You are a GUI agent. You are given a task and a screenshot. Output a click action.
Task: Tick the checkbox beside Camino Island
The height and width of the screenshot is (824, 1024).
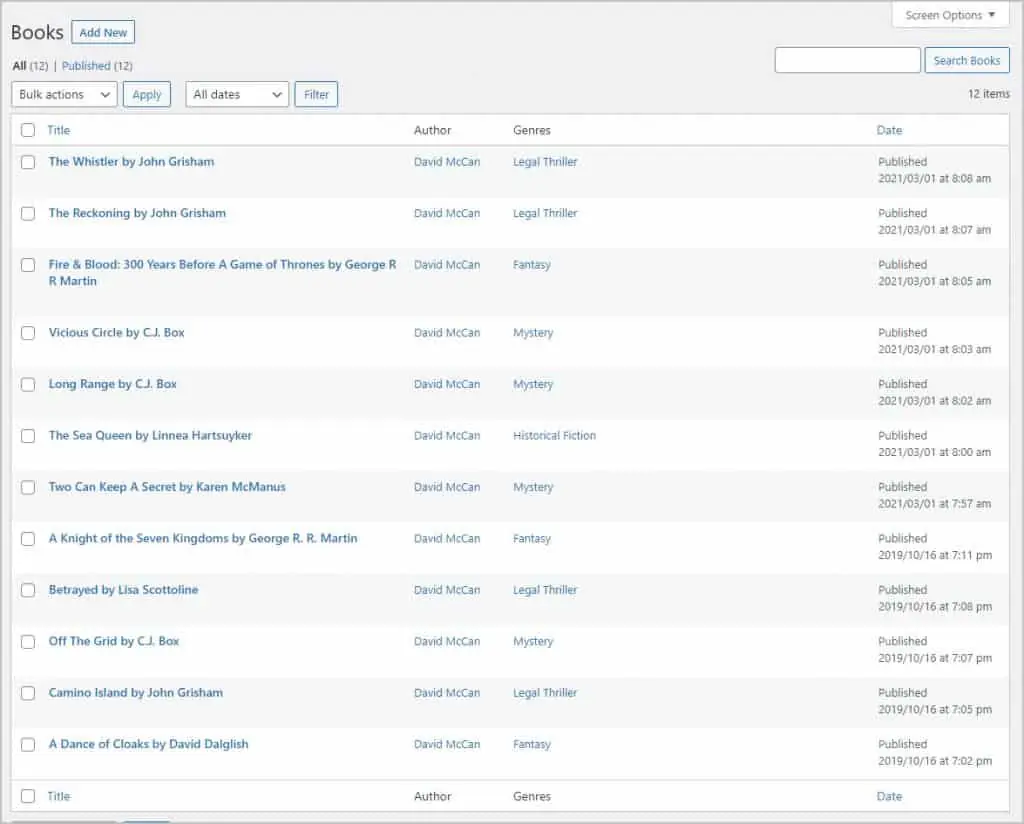coord(28,693)
